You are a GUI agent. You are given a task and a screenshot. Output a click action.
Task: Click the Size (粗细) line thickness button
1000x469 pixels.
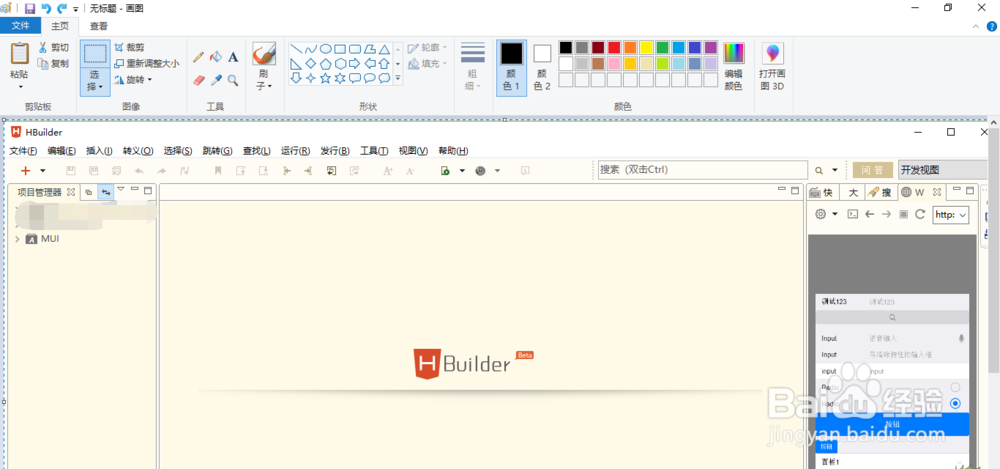click(x=473, y=68)
